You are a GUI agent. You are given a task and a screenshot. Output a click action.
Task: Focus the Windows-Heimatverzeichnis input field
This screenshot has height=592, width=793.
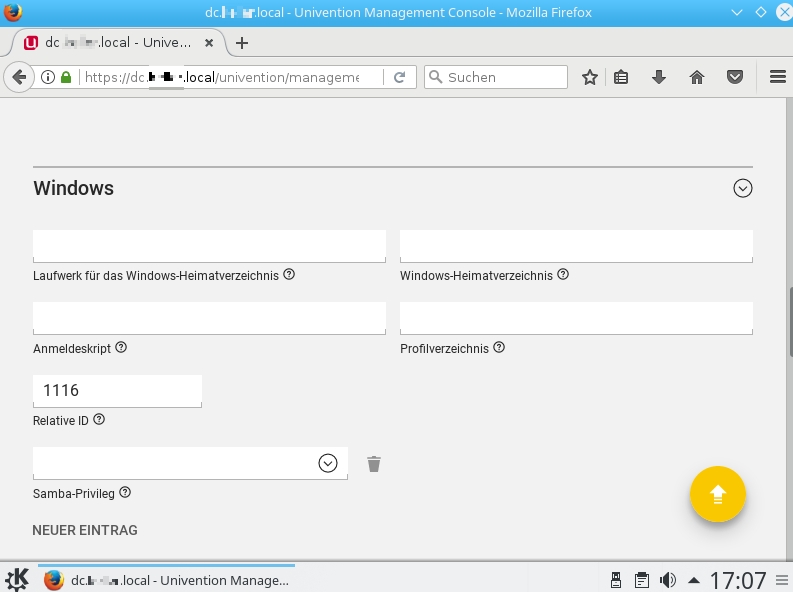click(x=576, y=246)
